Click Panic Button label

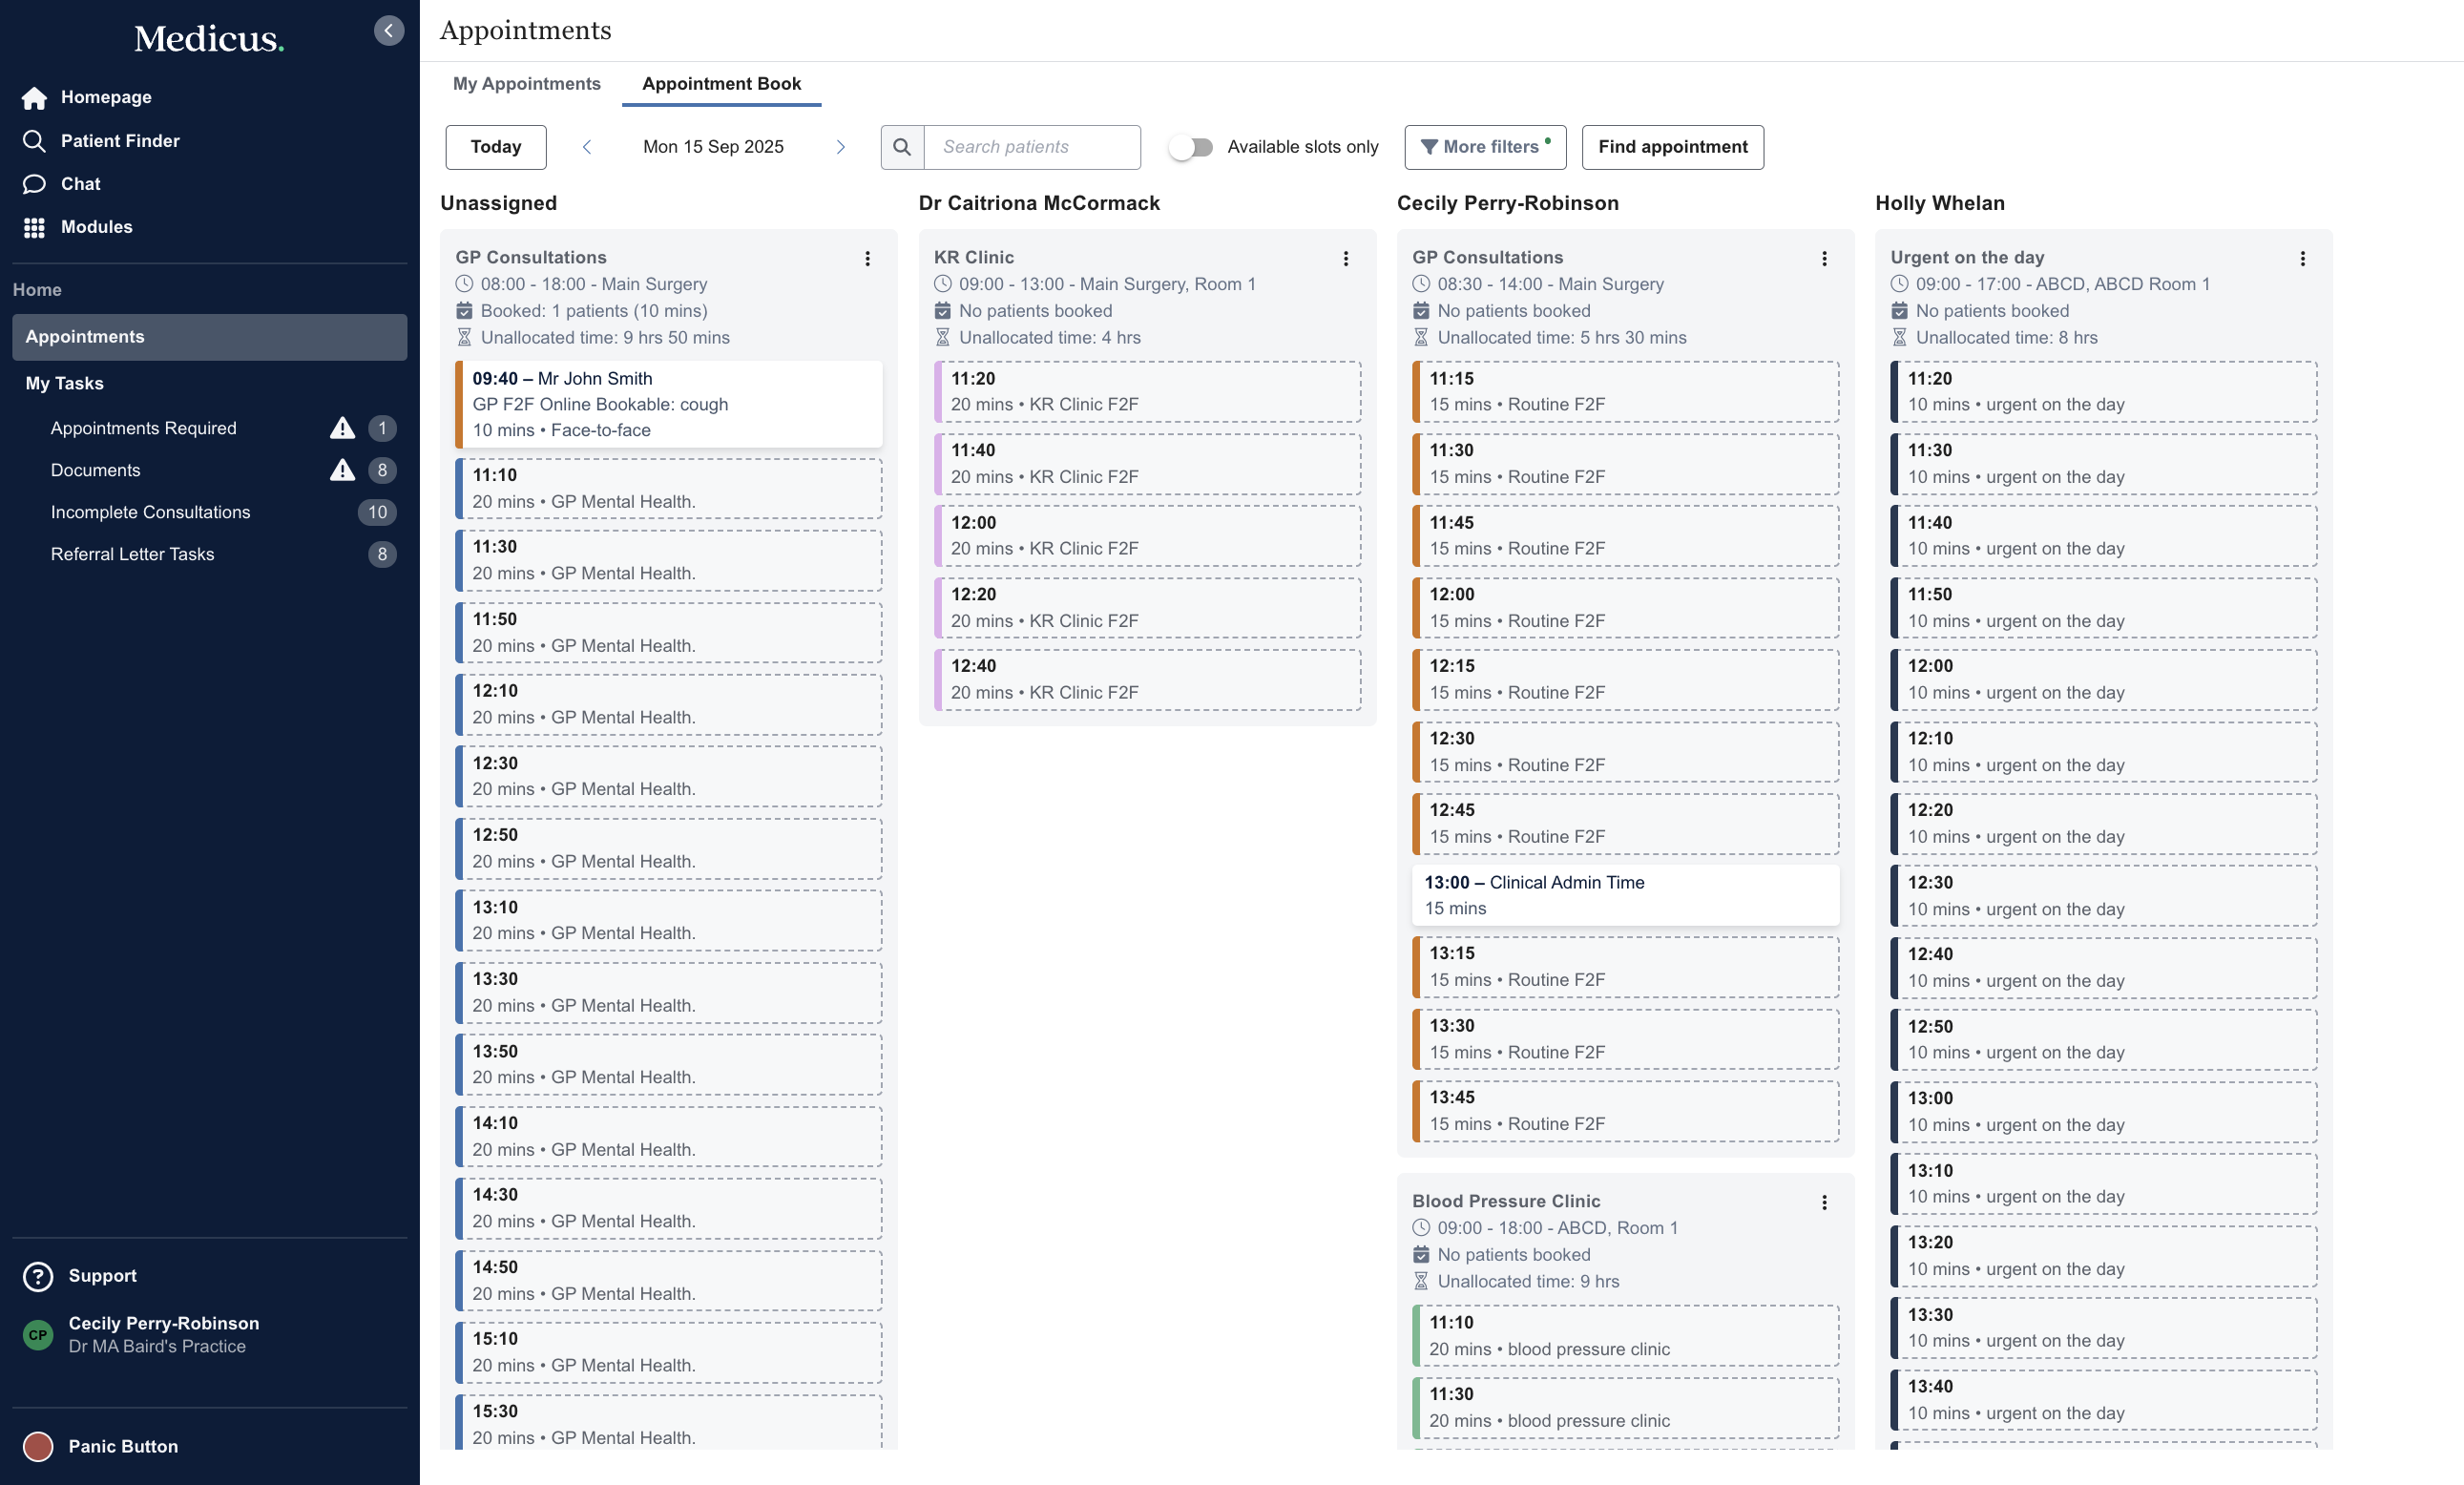coord(123,1446)
